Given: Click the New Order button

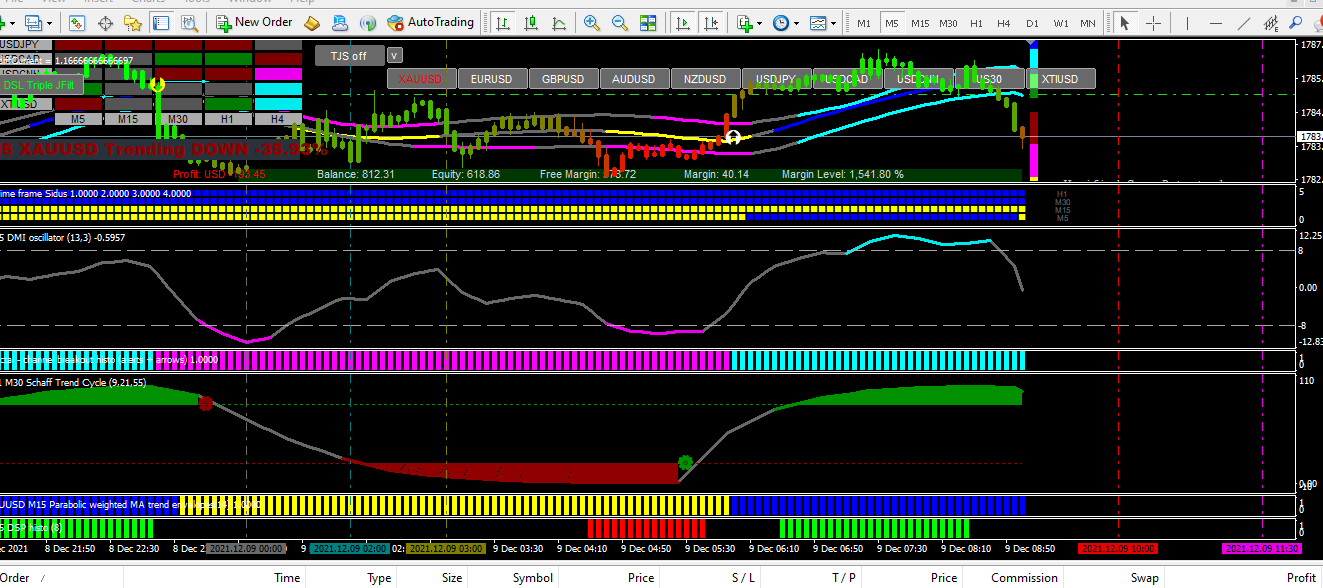Looking at the screenshot, I should tap(254, 22).
